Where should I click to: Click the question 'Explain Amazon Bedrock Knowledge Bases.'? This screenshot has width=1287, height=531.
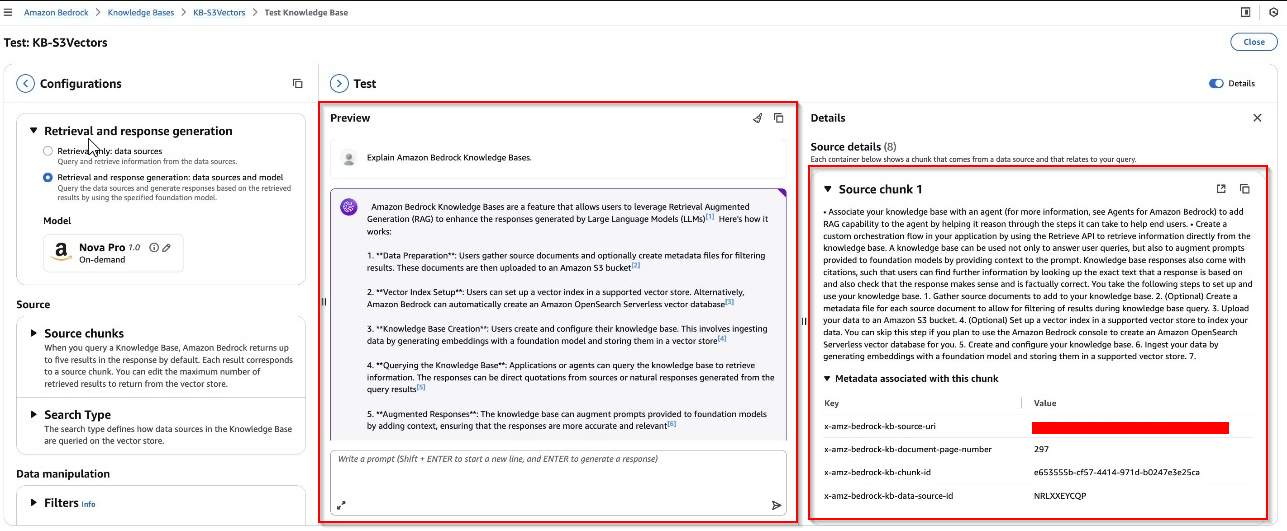pyautogui.click(x=449, y=158)
